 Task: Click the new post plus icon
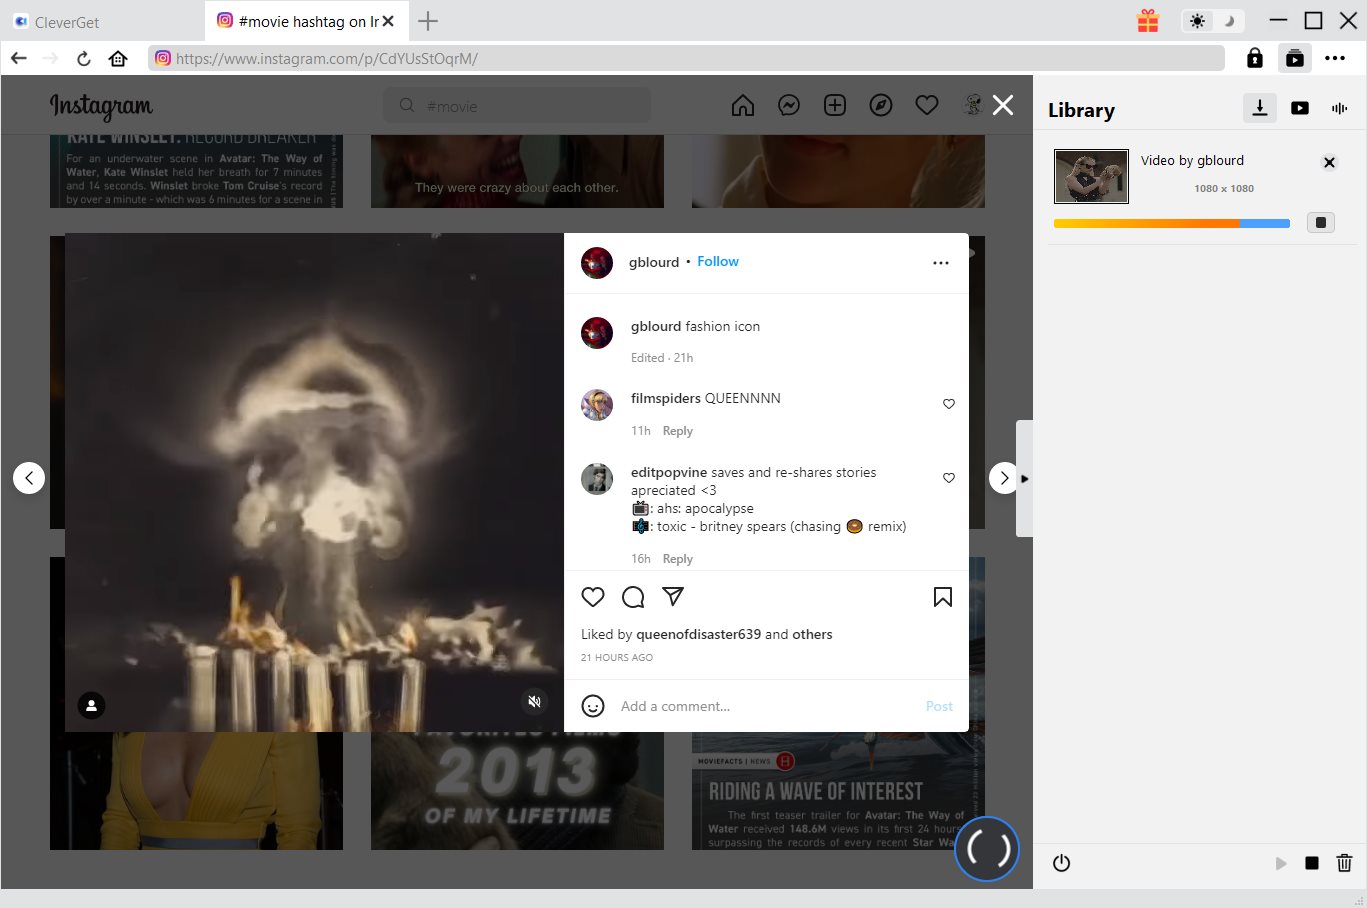click(835, 106)
